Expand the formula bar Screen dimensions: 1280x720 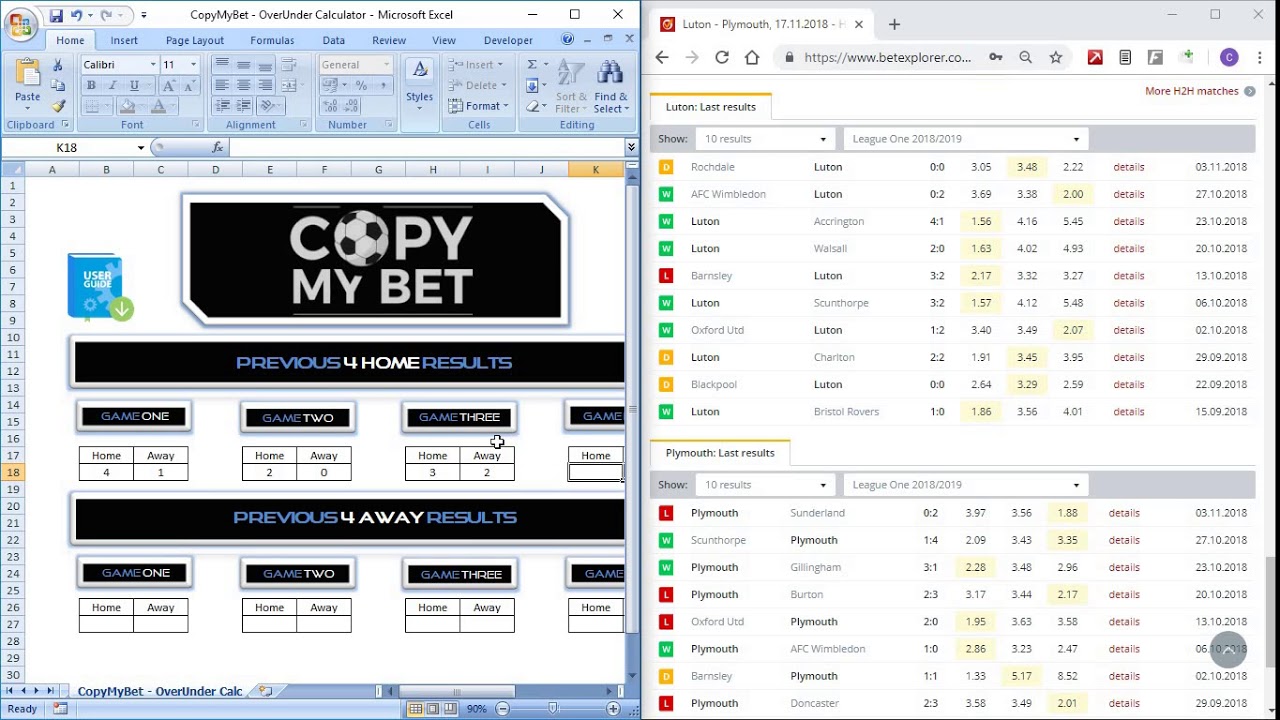[631, 147]
